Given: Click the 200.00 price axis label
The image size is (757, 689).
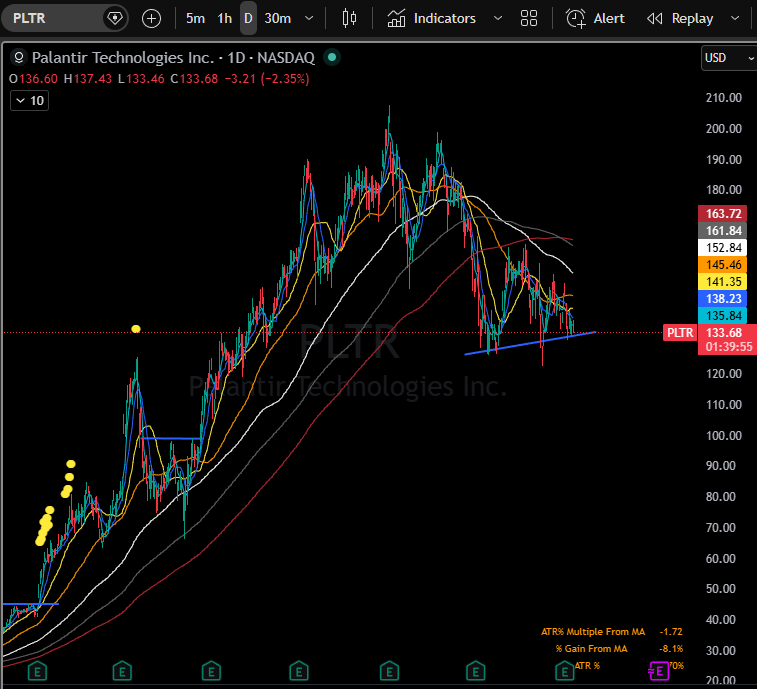Looking at the screenshot, I should tap(723, 128).
